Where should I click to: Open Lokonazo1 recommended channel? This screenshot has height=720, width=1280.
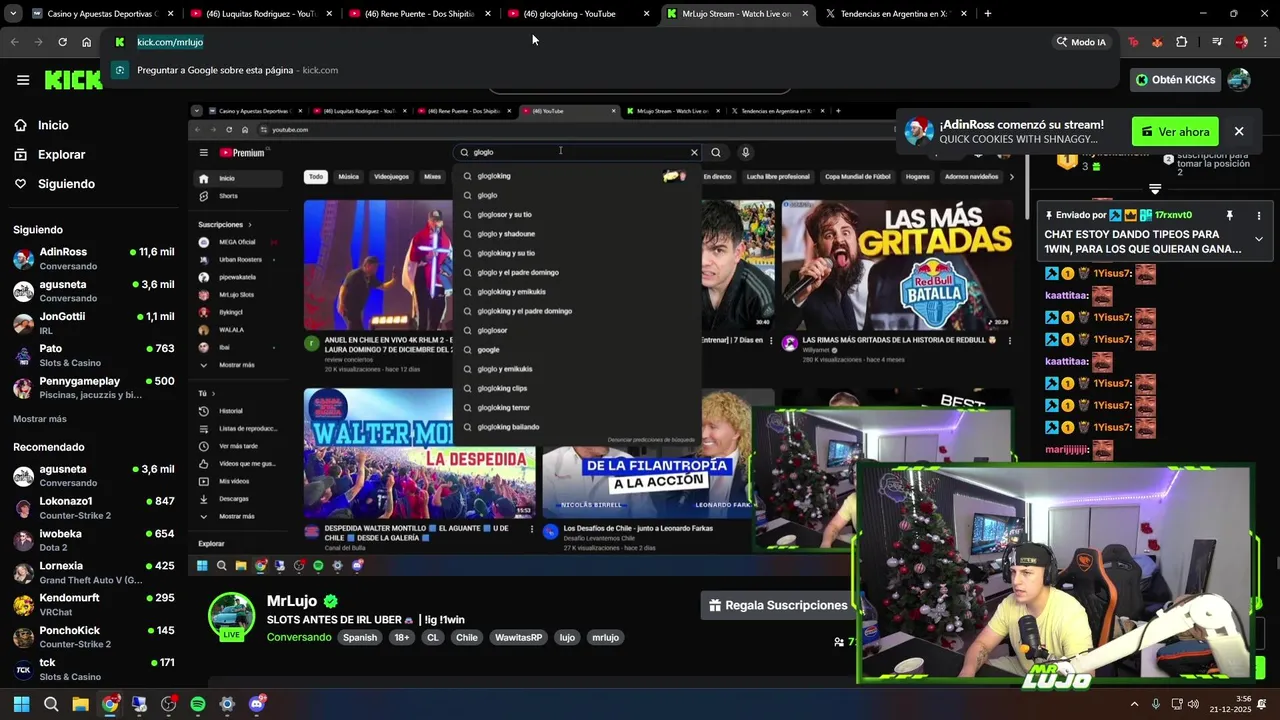click(93, 507)
